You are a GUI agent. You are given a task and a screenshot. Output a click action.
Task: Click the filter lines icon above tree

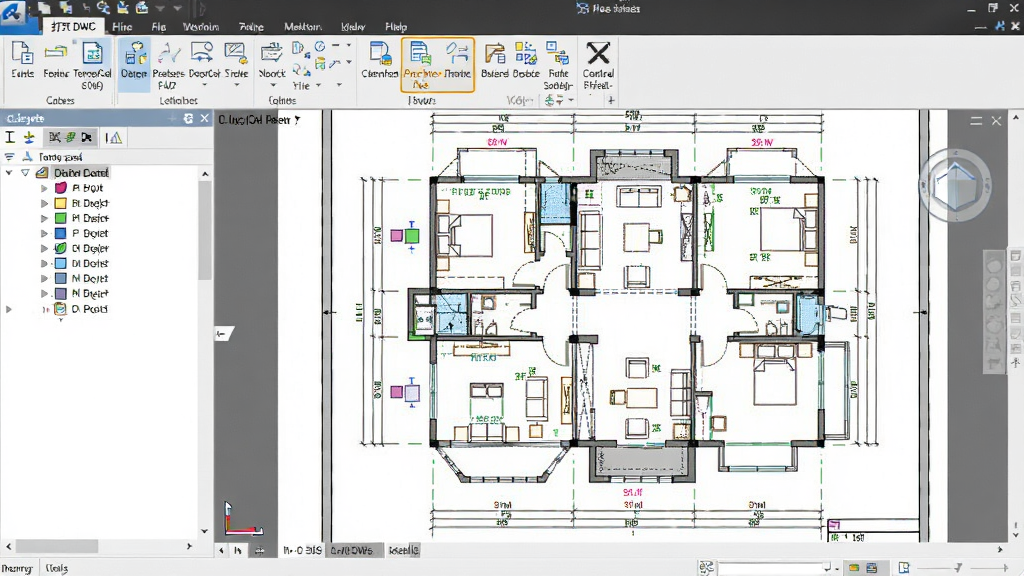[x=9, y=157]
